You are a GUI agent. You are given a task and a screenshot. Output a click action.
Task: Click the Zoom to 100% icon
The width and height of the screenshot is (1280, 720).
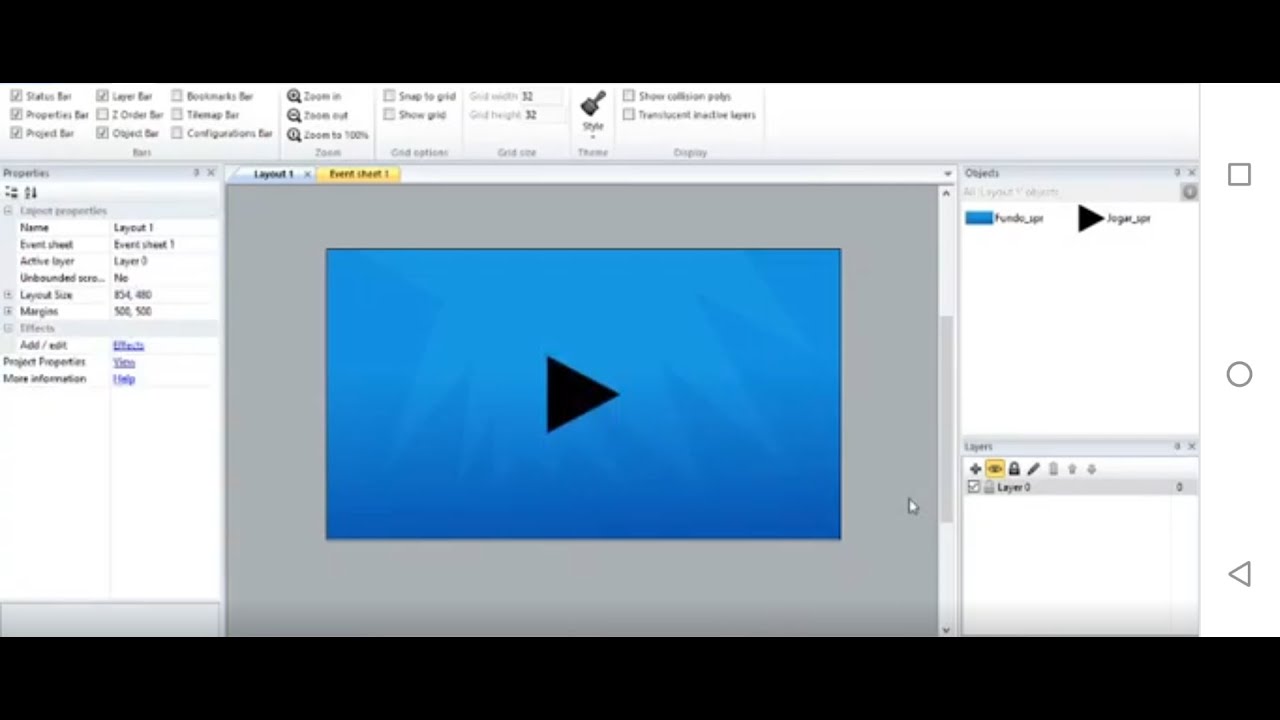click(294, 134)
